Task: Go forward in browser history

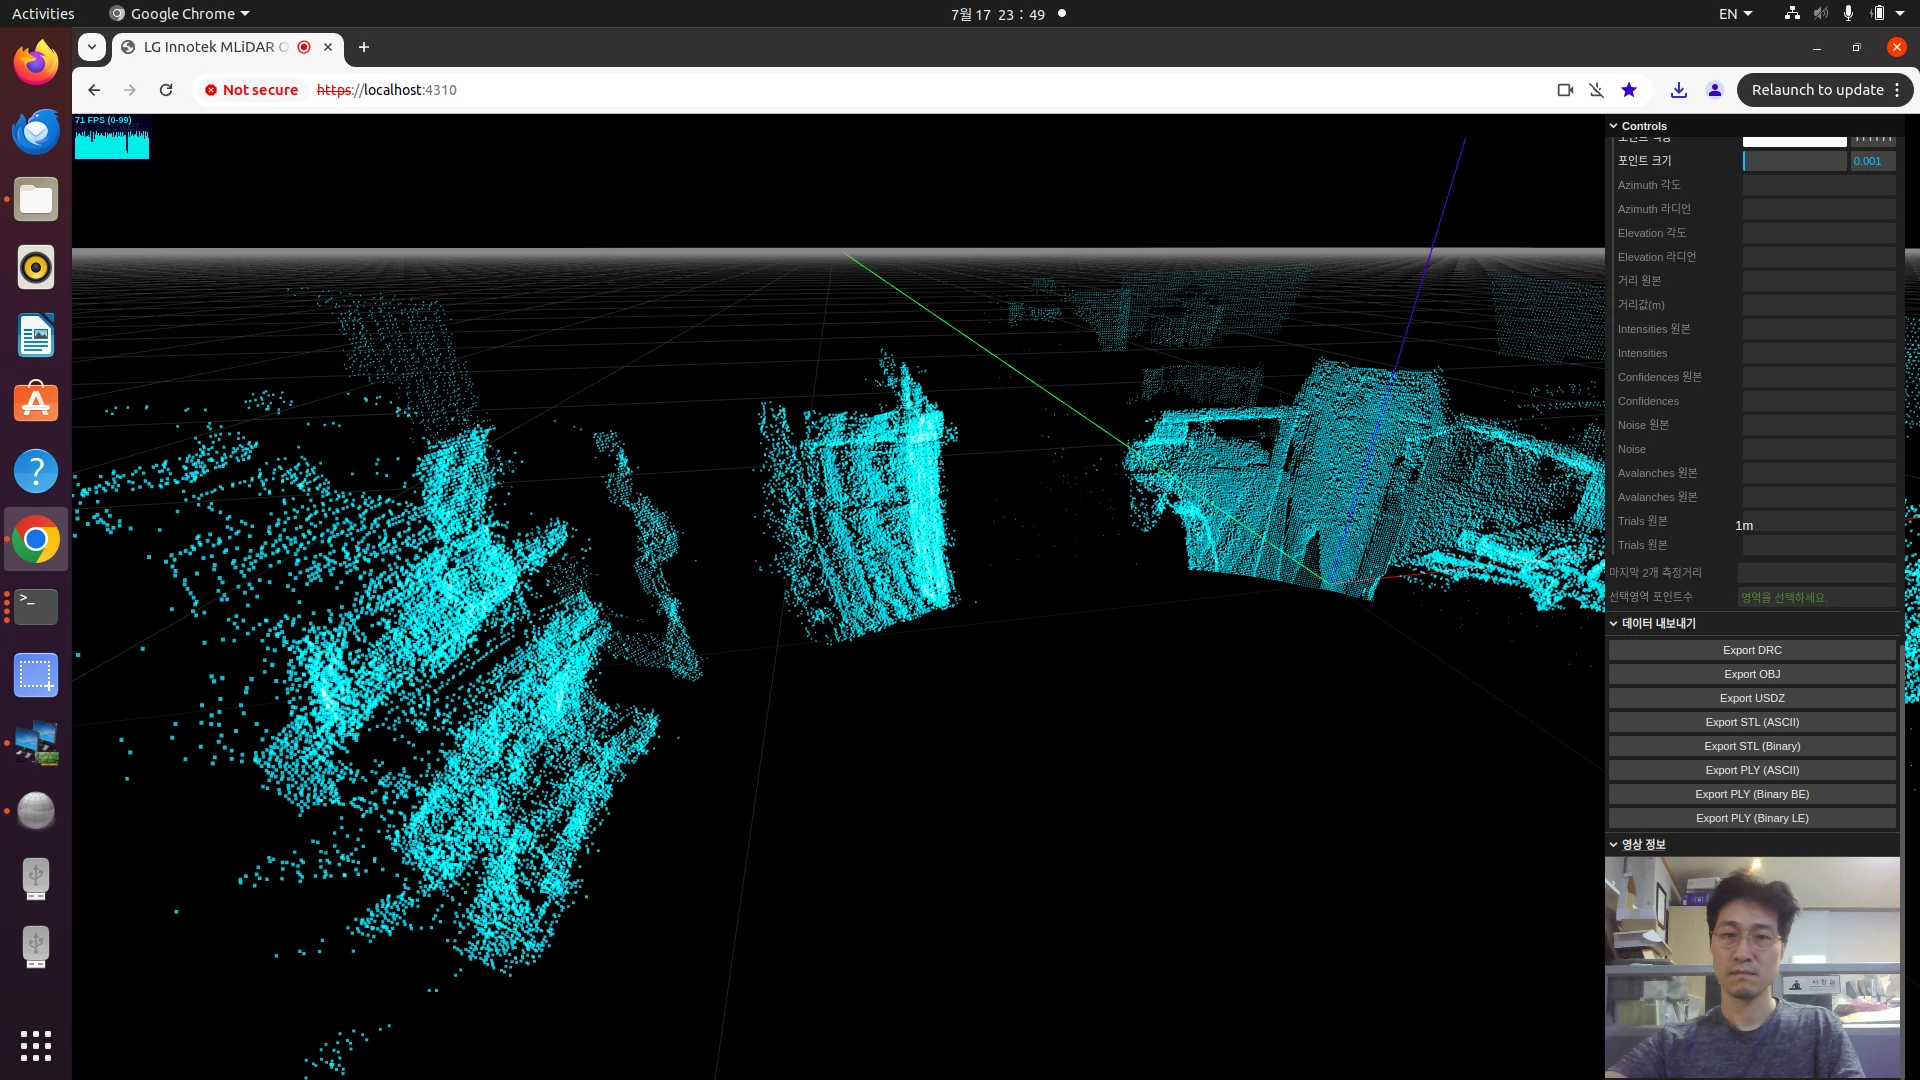Action: click(x=130, y=90)
